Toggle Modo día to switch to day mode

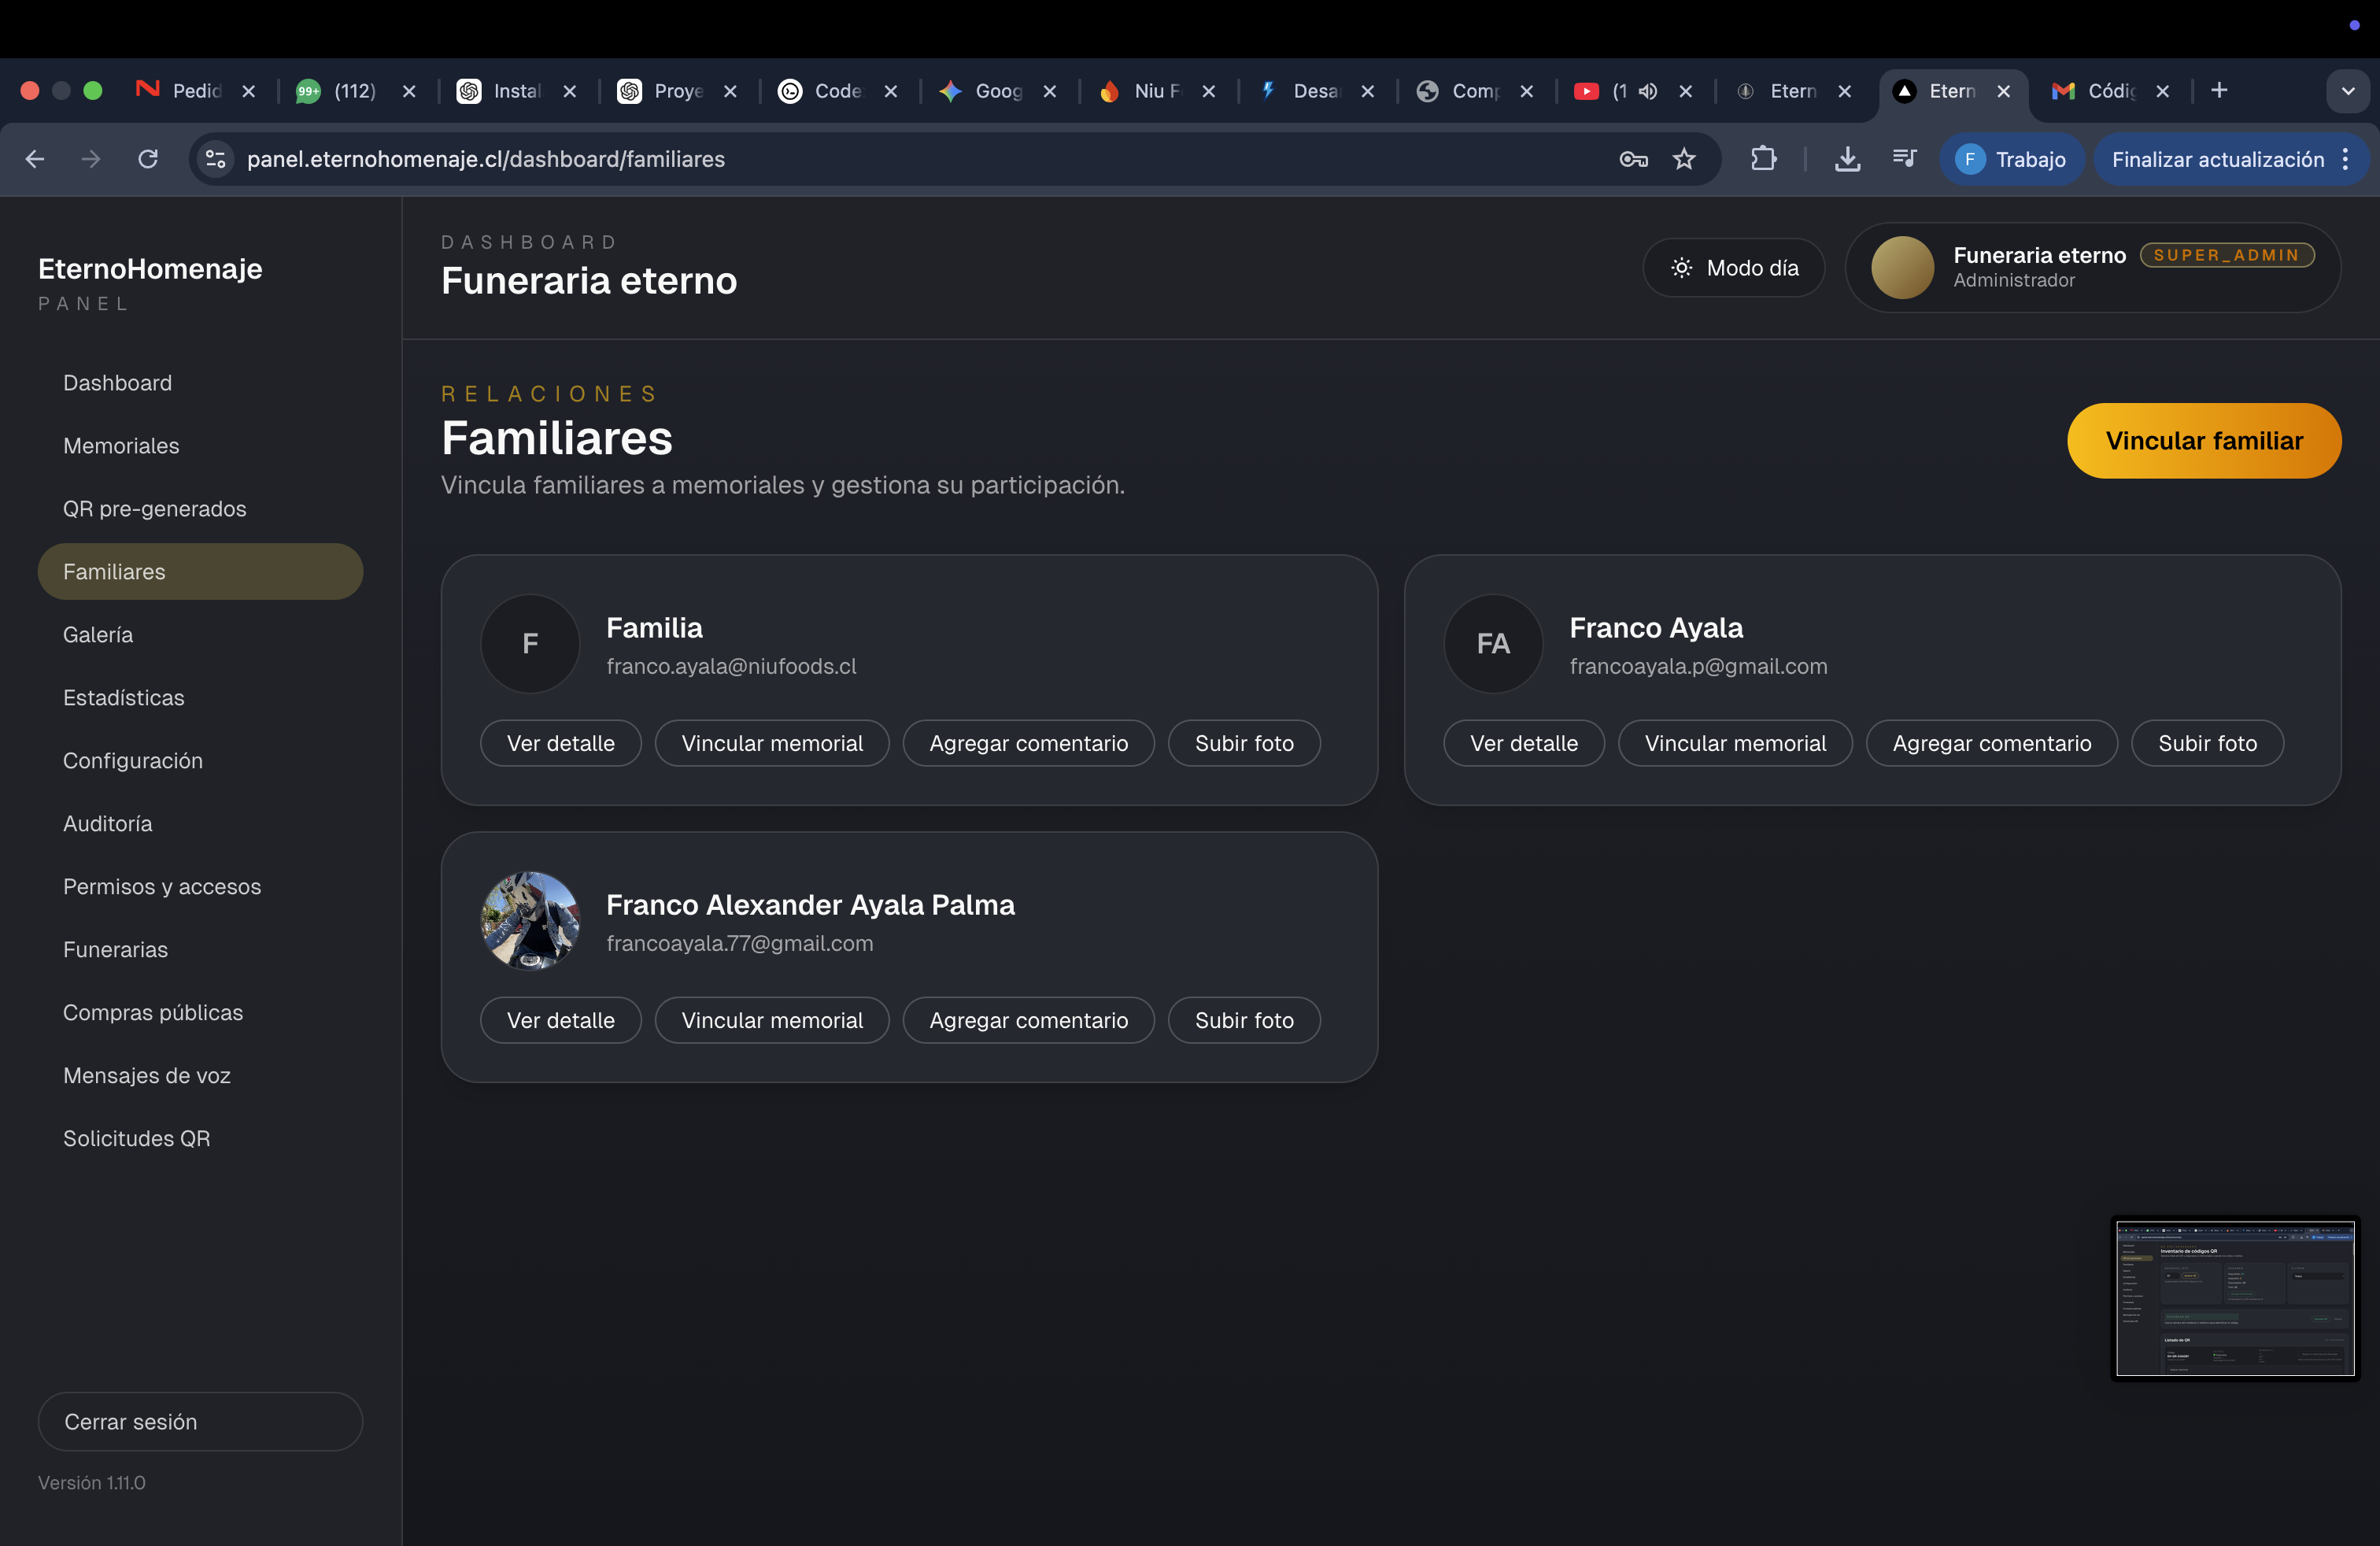point(1733,267)
